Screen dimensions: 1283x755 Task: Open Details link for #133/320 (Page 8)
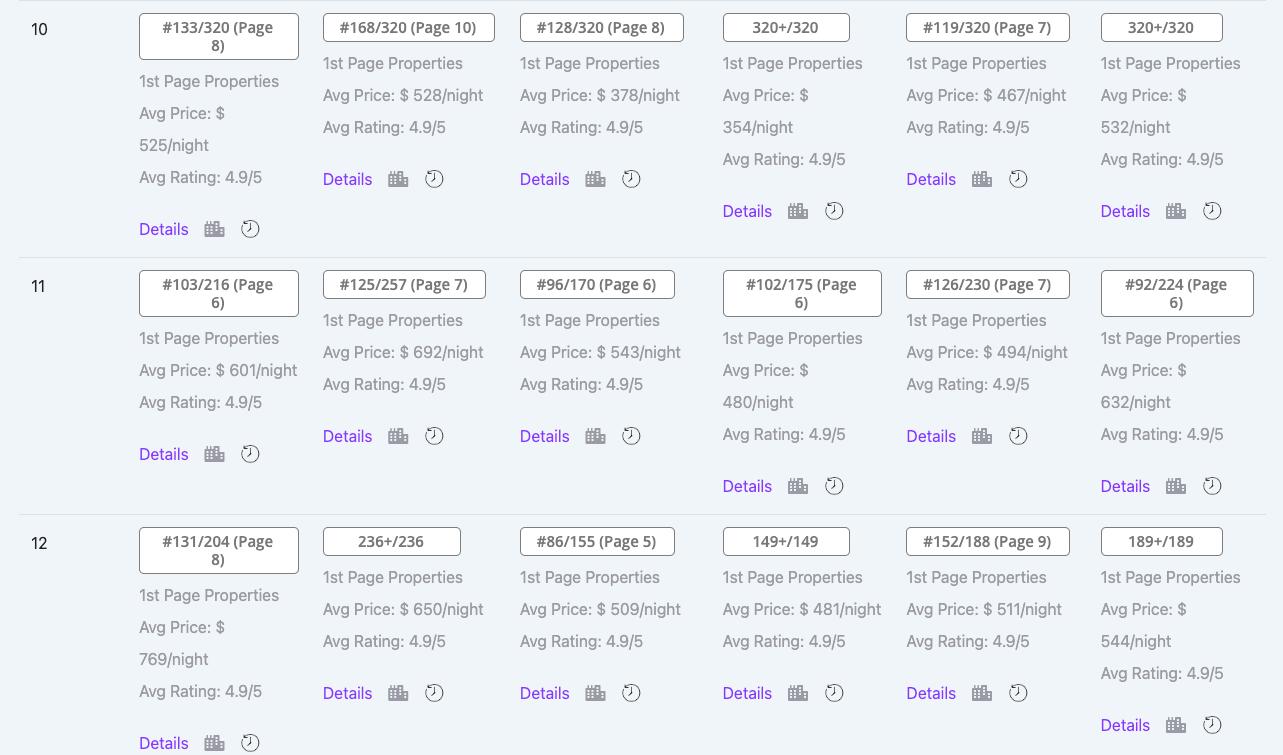click(164, 229)
